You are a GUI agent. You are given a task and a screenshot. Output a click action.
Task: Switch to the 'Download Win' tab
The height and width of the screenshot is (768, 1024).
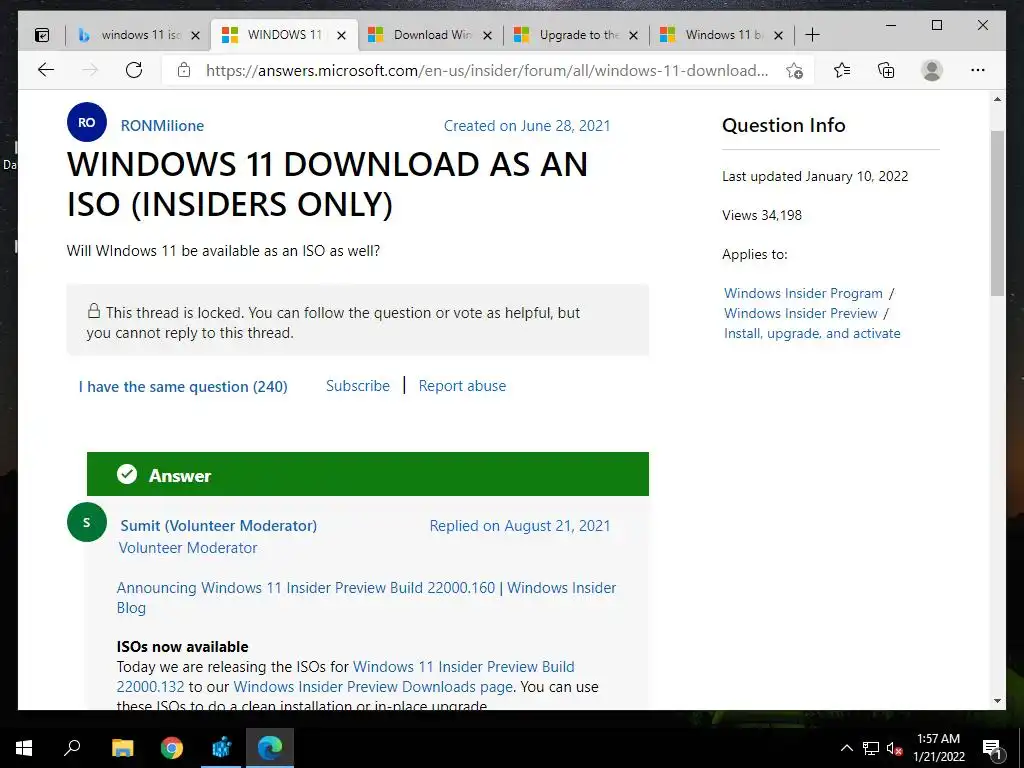coord(430,35)
